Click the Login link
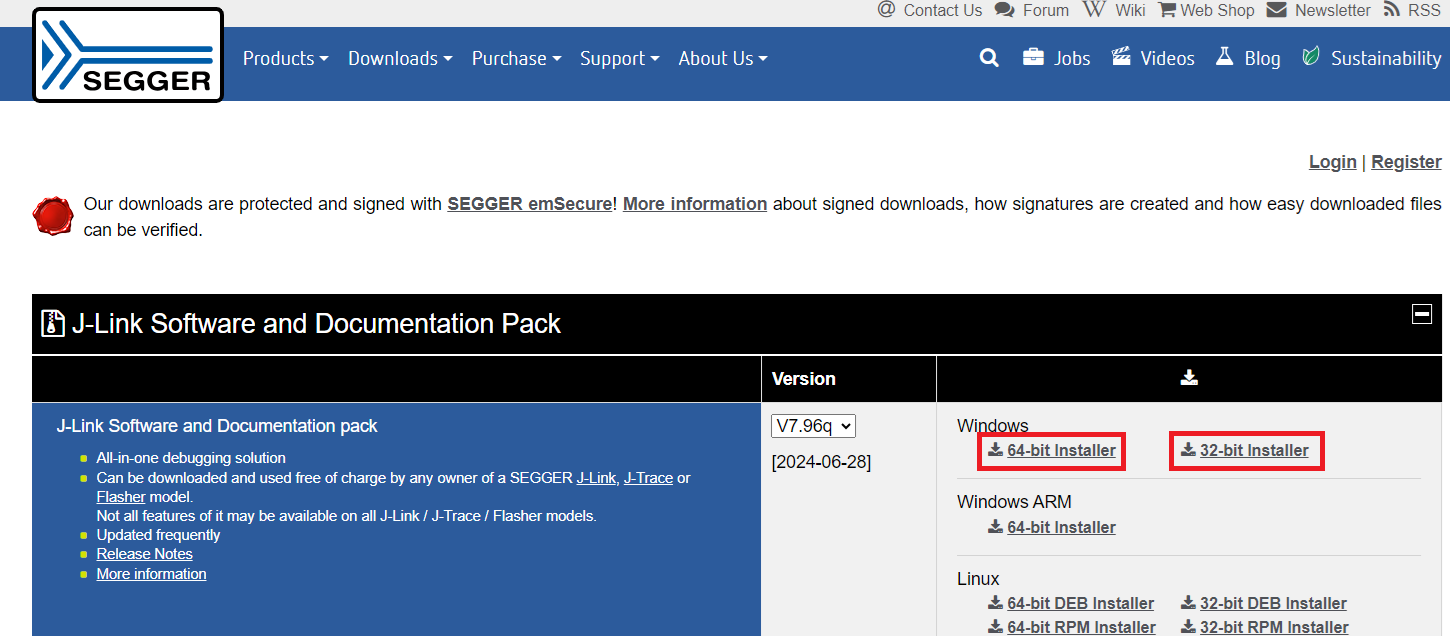This screenshot has width=1450, height=636. (x=1332, y=162)
